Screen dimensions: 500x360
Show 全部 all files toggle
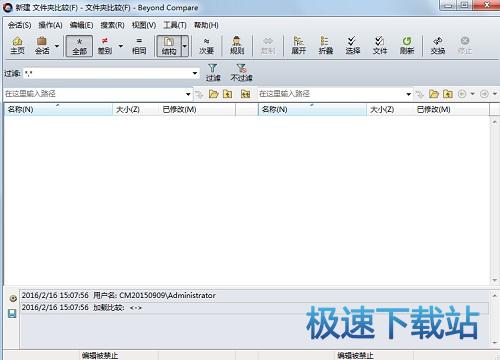(x=79, y=46)
